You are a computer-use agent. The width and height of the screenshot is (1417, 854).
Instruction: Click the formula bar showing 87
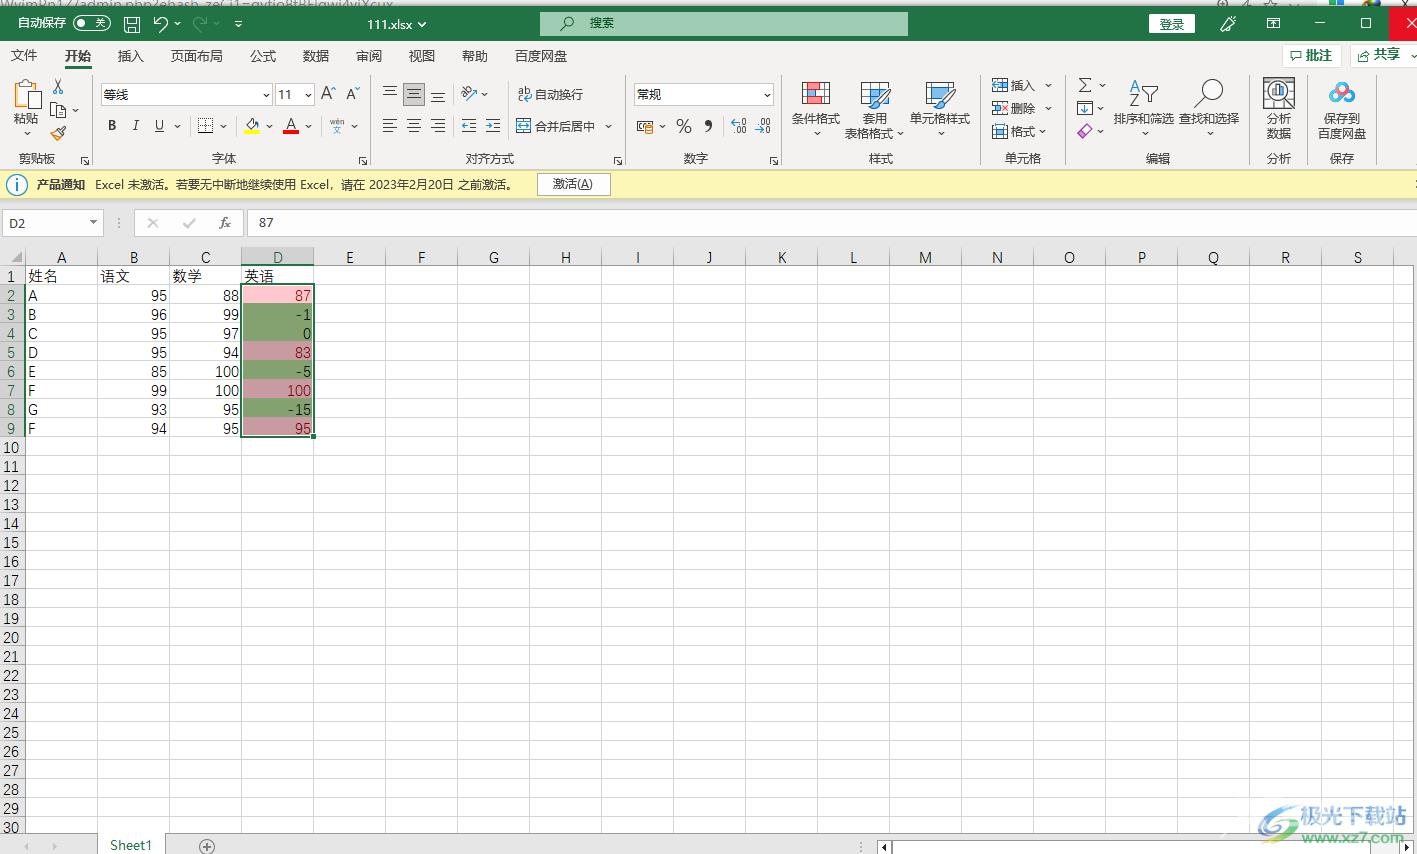click(x=830, y=223)
